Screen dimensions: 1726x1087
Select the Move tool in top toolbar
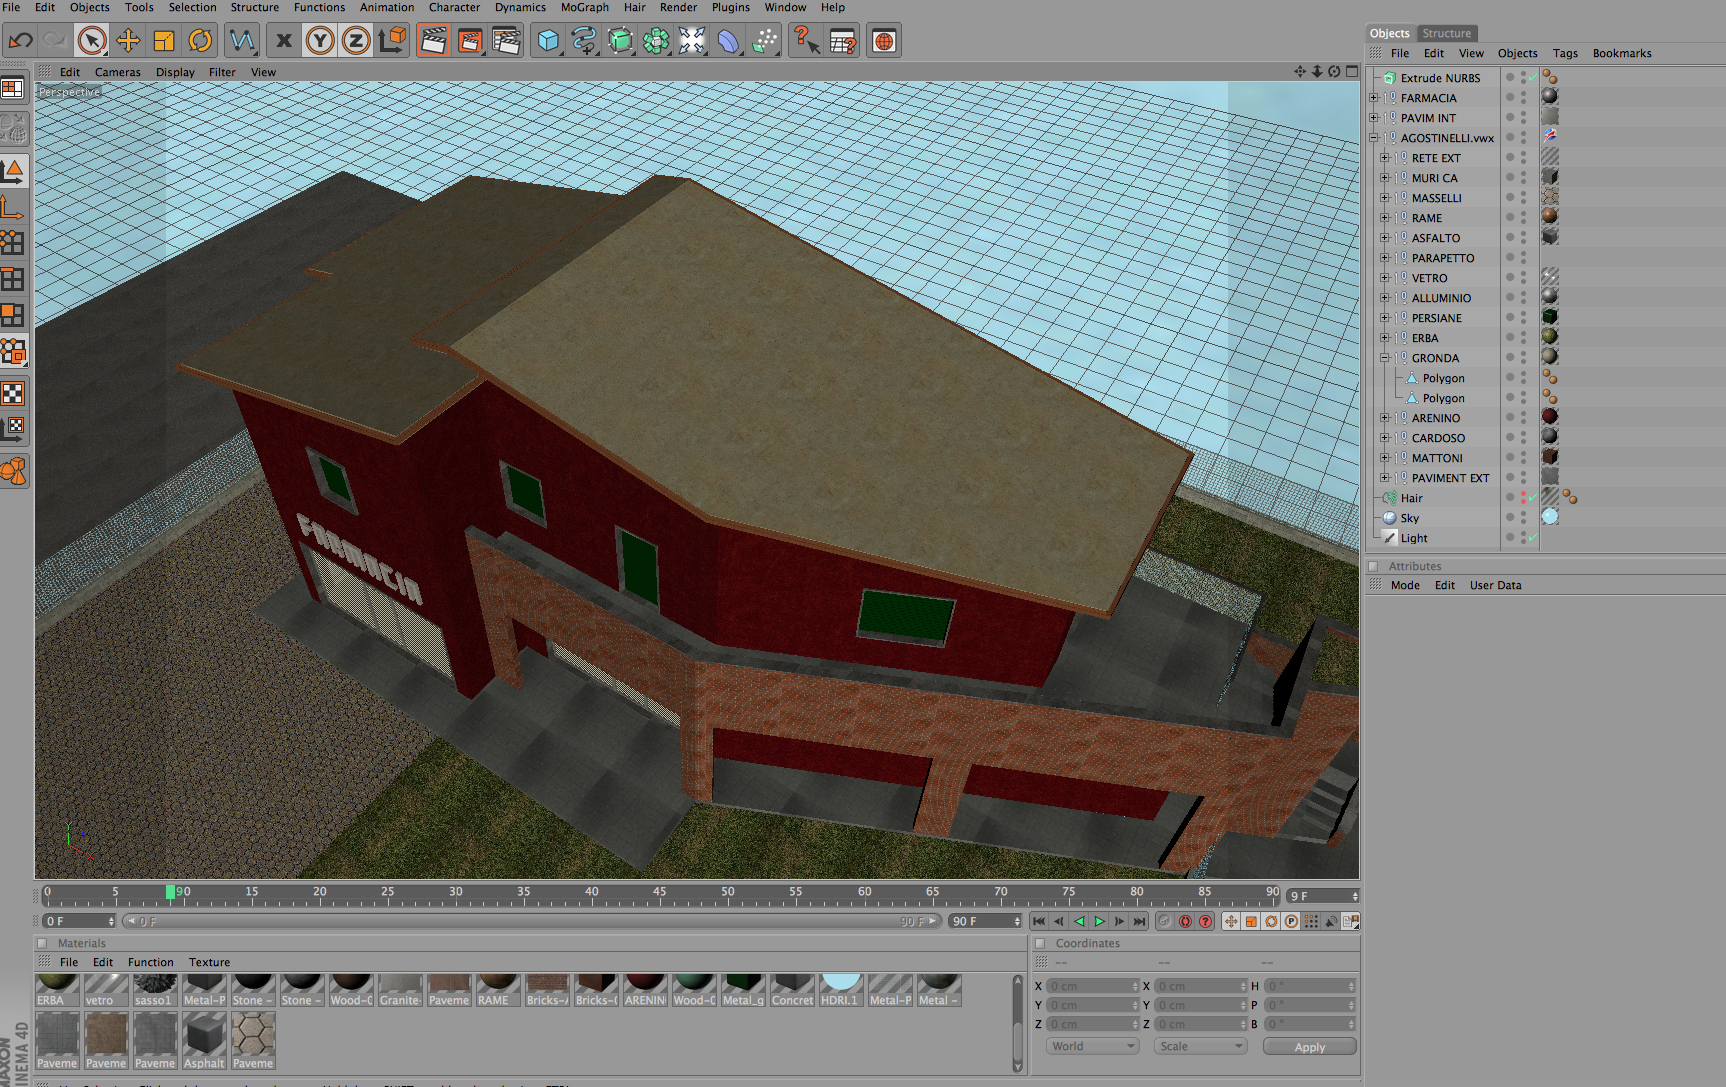[128, 41]
